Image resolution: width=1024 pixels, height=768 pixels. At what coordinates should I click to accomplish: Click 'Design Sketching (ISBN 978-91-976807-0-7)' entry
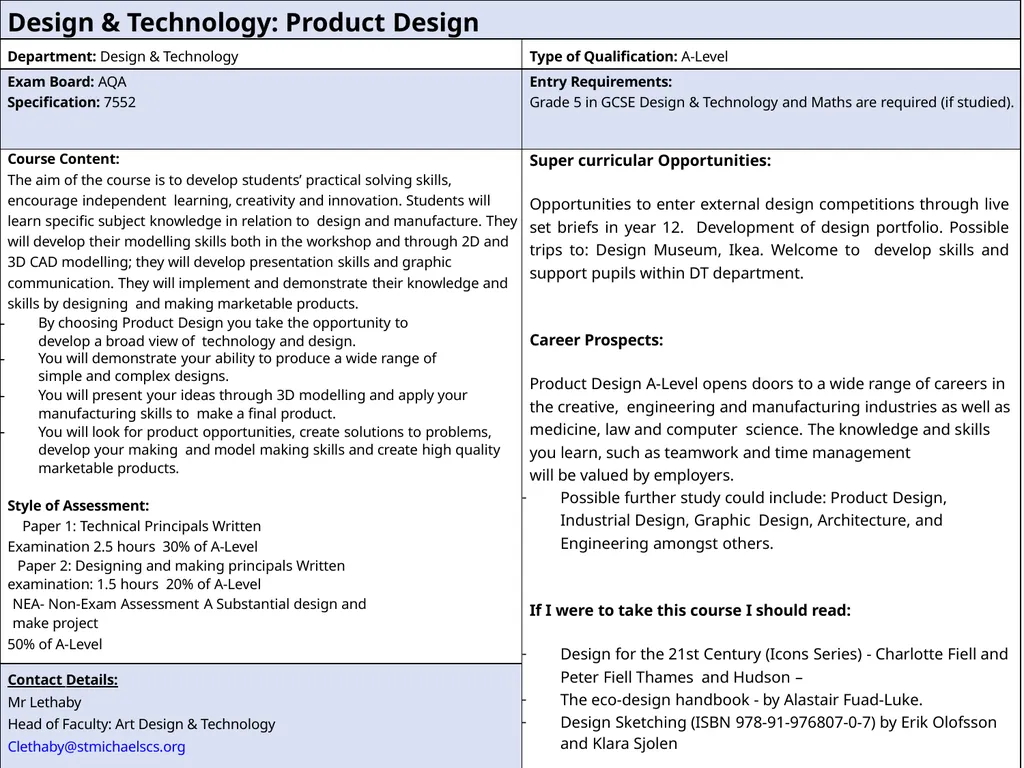pyautogui.click(x=778, y=722)
